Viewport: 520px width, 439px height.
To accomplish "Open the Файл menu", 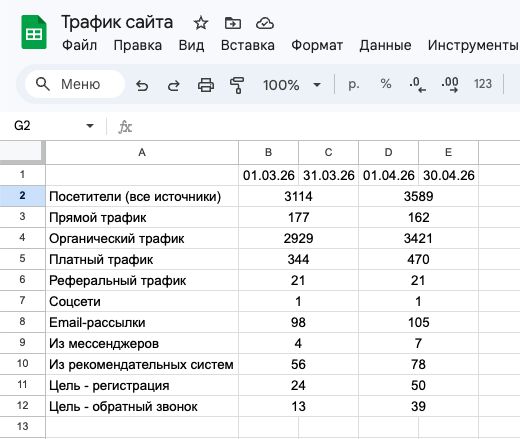I will pos(79,45).
